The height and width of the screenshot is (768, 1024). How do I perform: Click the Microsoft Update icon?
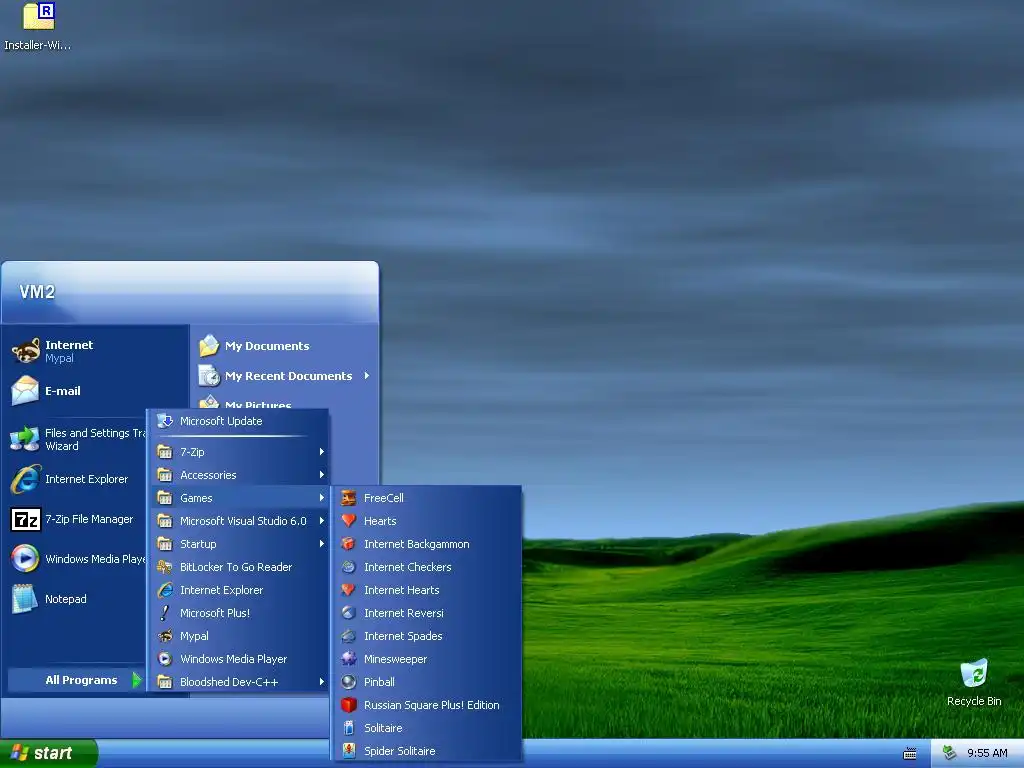(165, 421)
